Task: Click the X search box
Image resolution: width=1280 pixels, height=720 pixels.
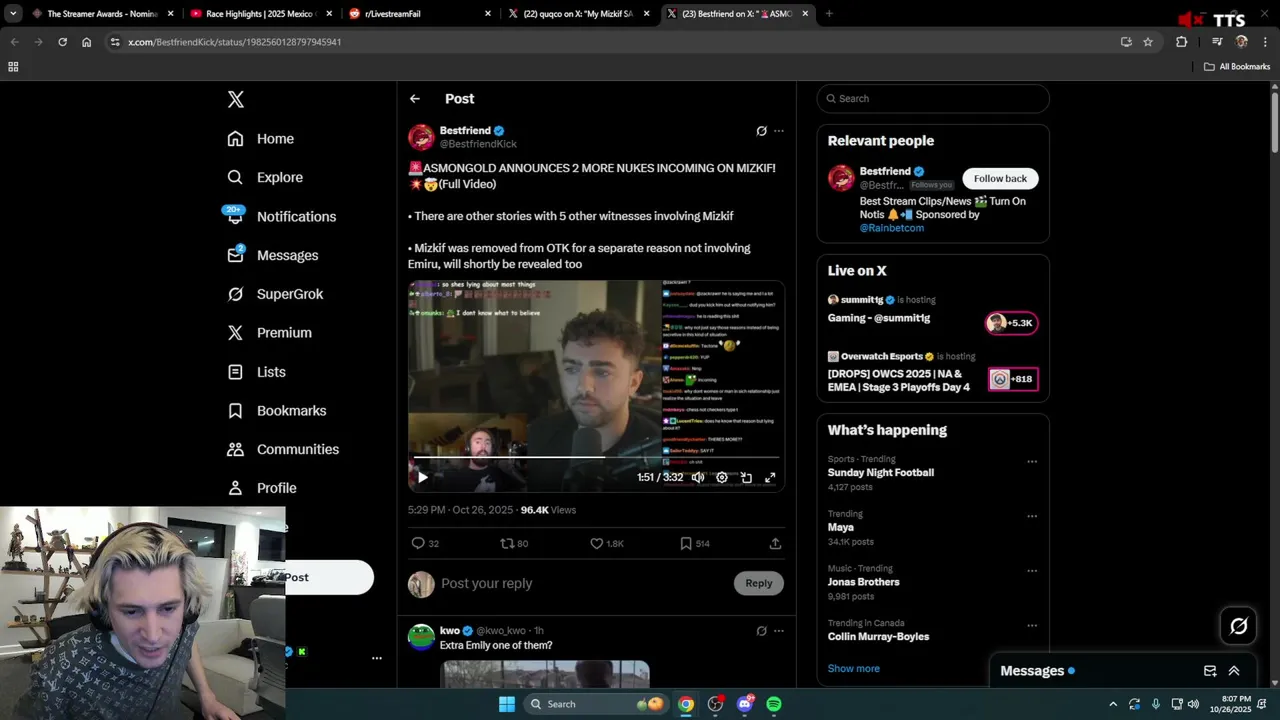Action: (933, 99)
